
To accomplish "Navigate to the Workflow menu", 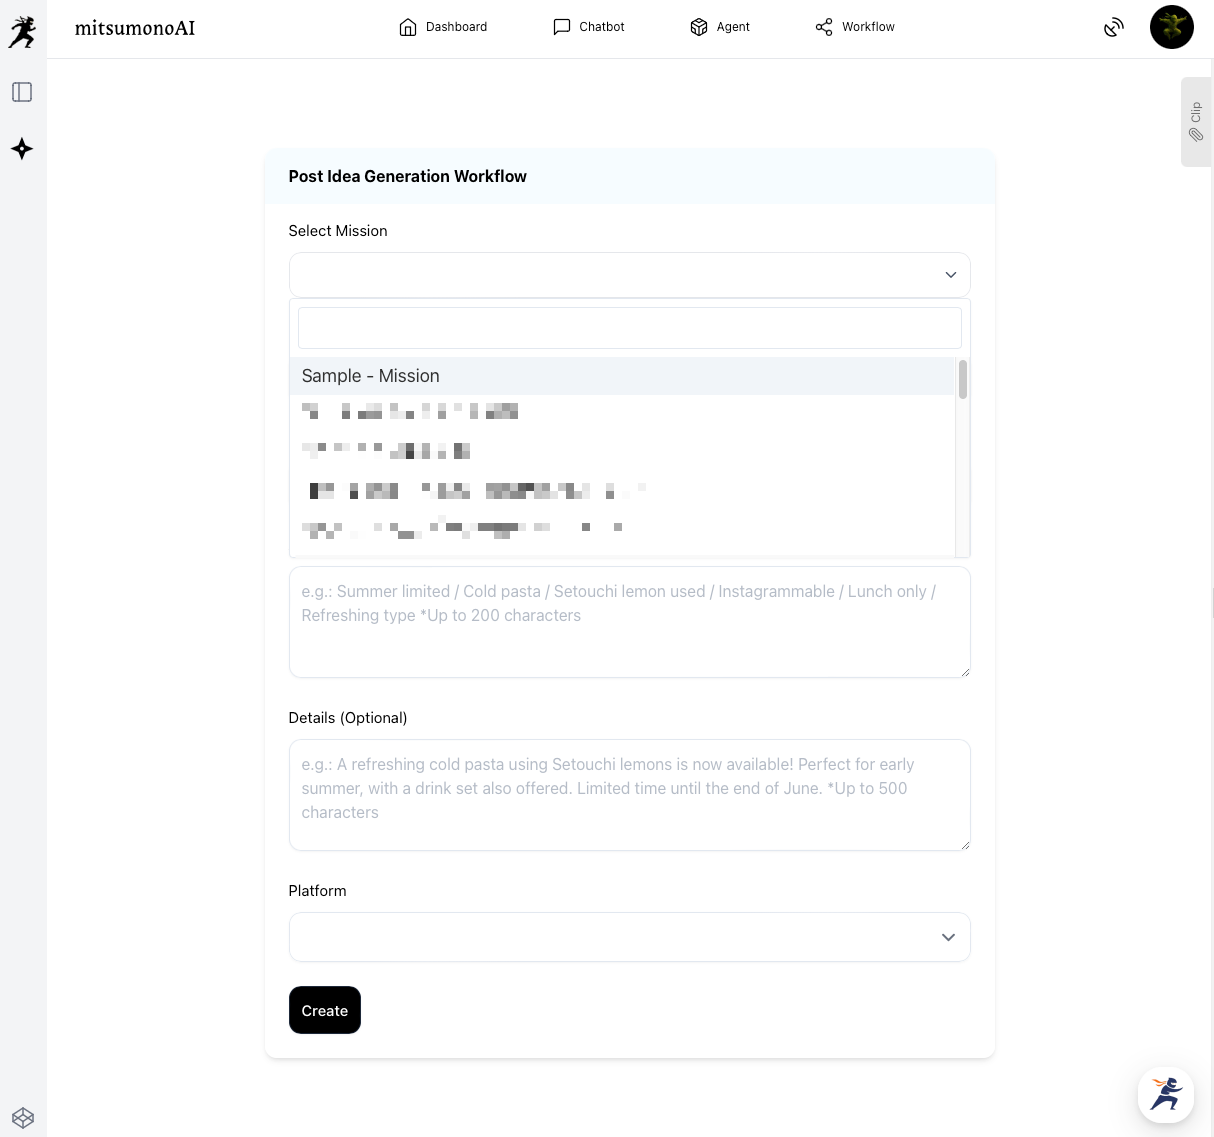I will (x=855, y=27).
